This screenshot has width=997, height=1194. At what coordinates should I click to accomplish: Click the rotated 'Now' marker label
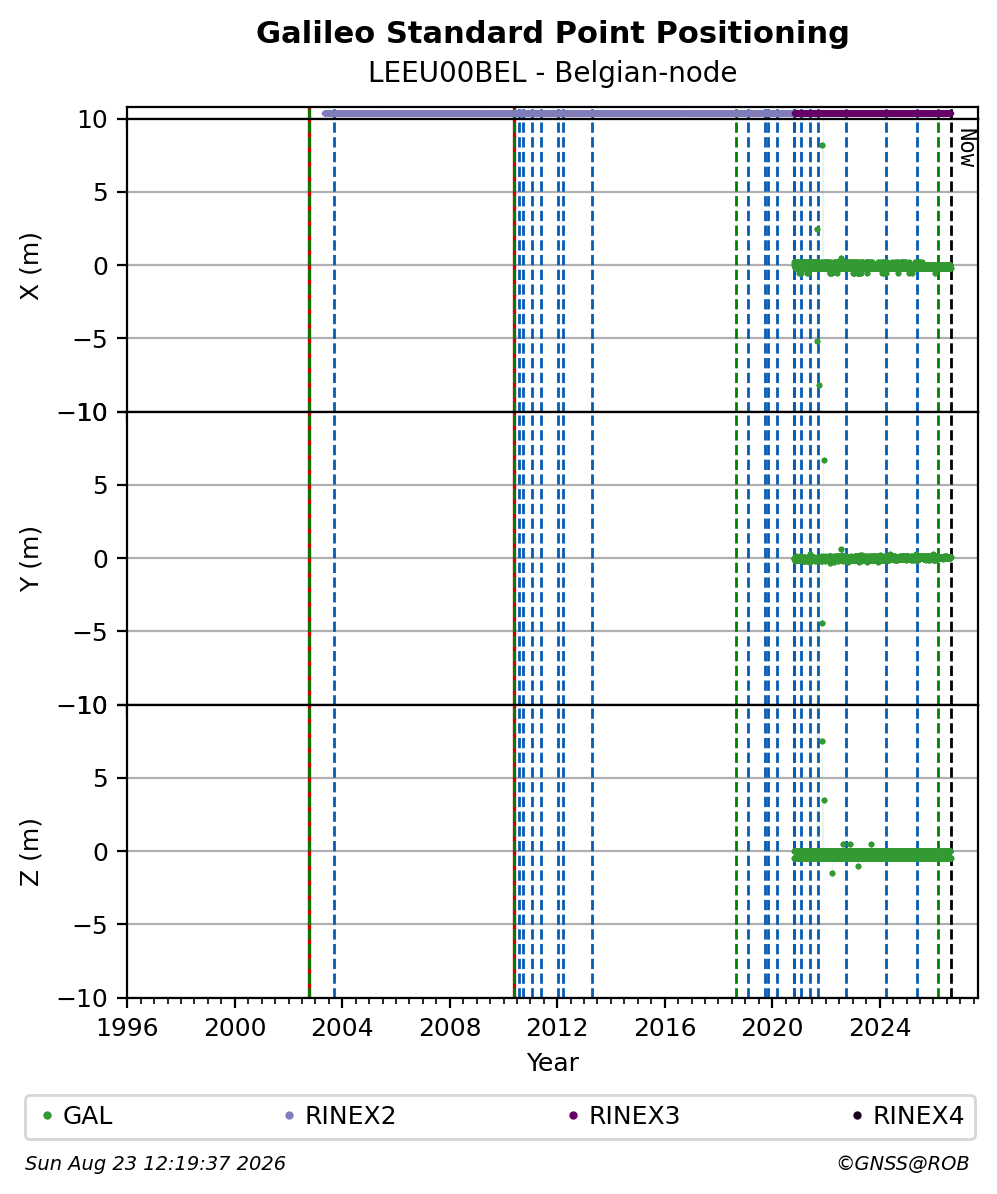coord(967,148)
